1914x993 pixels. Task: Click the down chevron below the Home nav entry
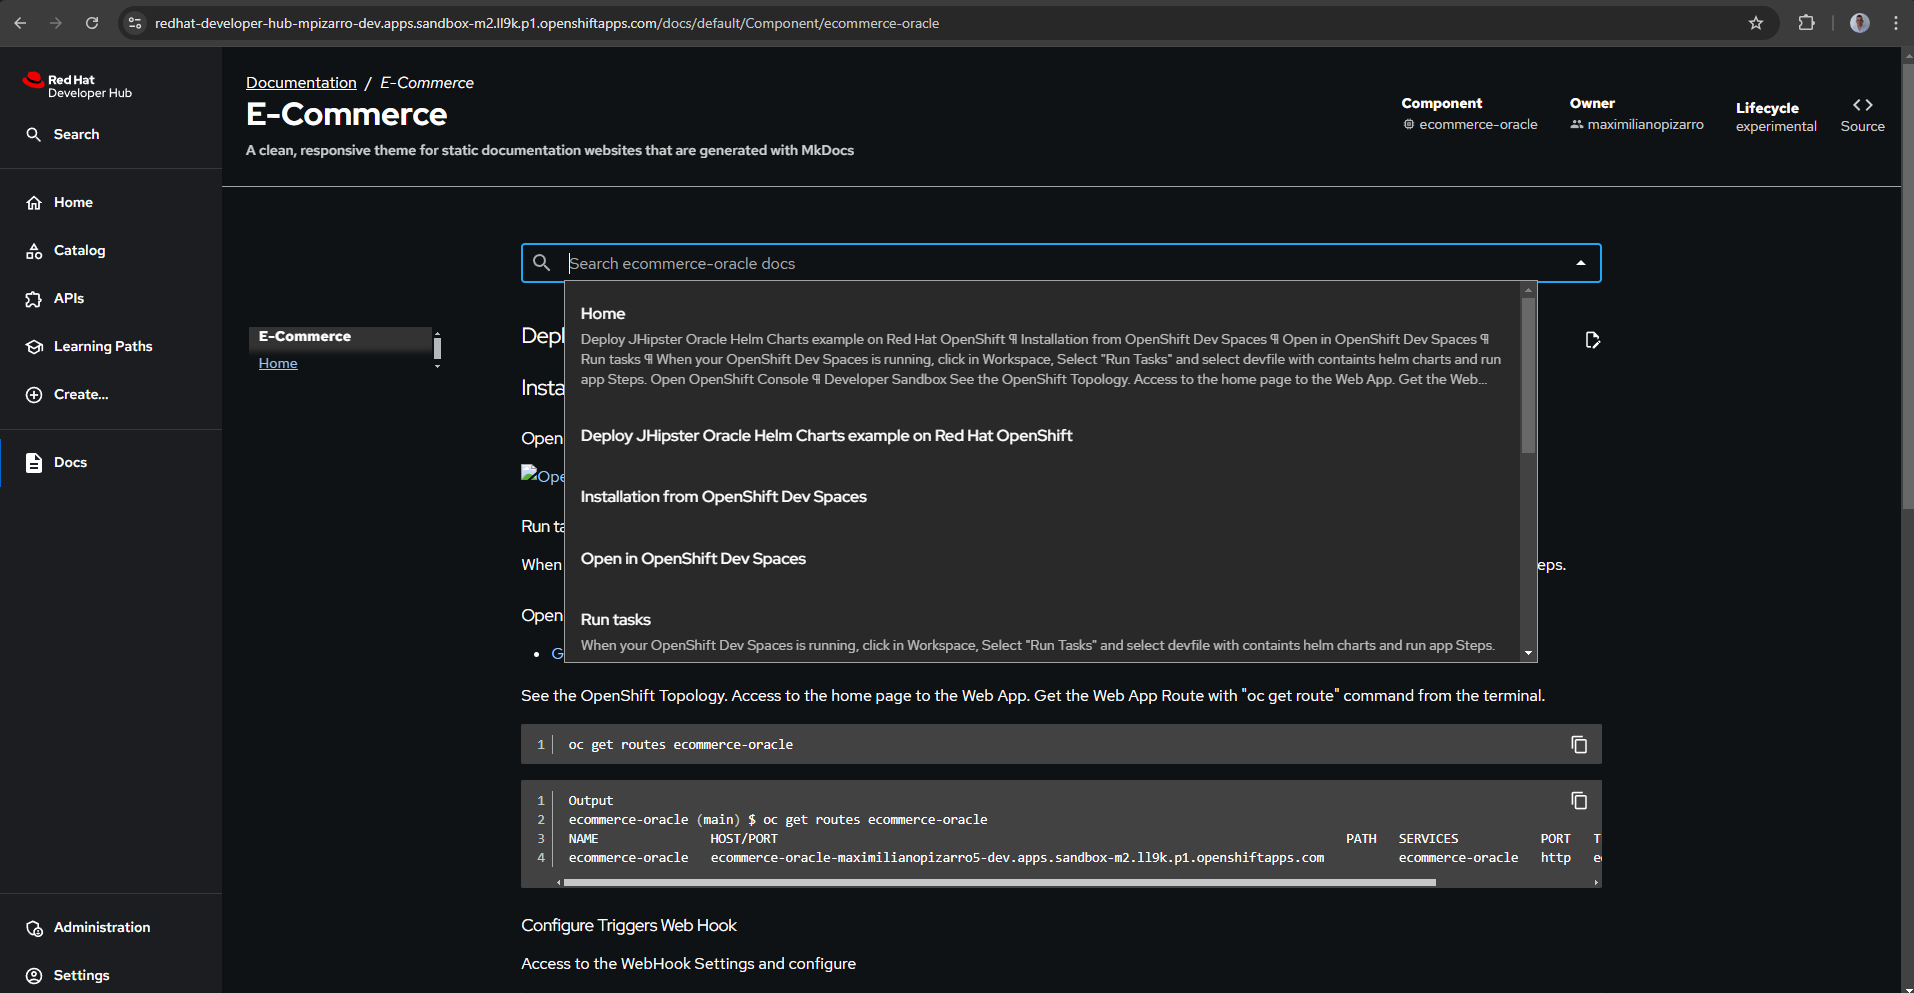click(x=436, y=366)
